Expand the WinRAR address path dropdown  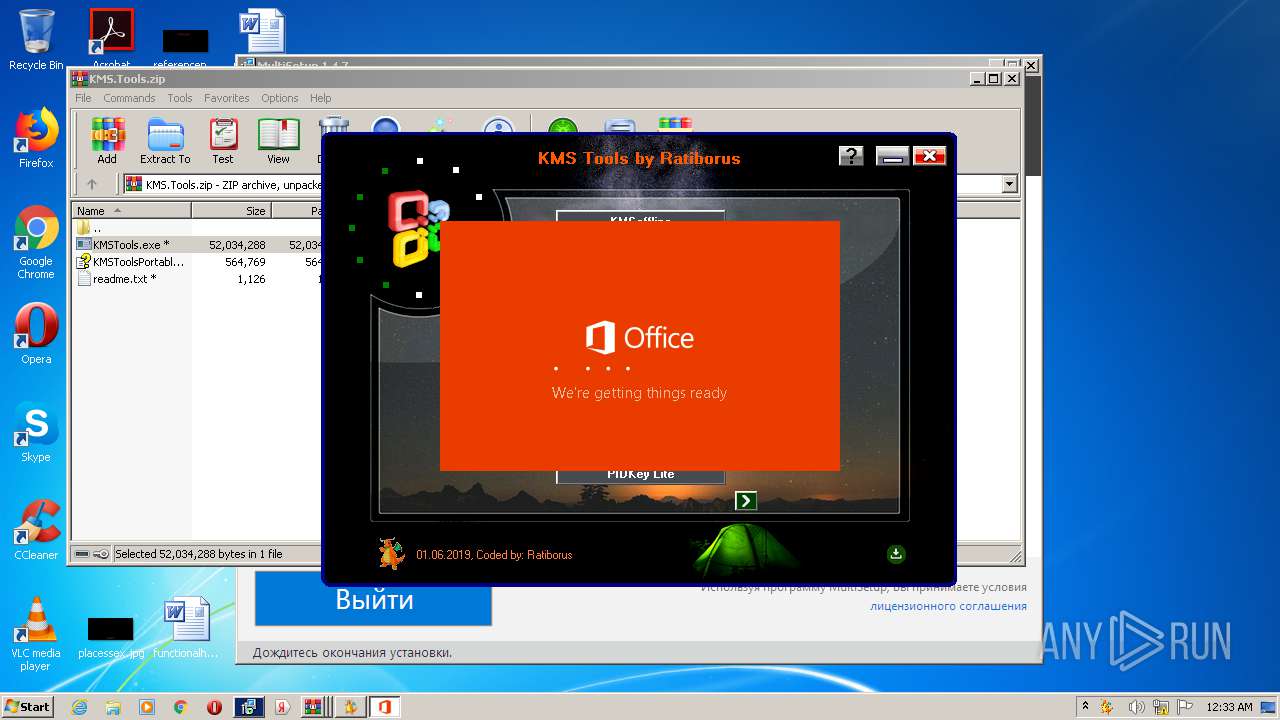(x=1009, y=184)
